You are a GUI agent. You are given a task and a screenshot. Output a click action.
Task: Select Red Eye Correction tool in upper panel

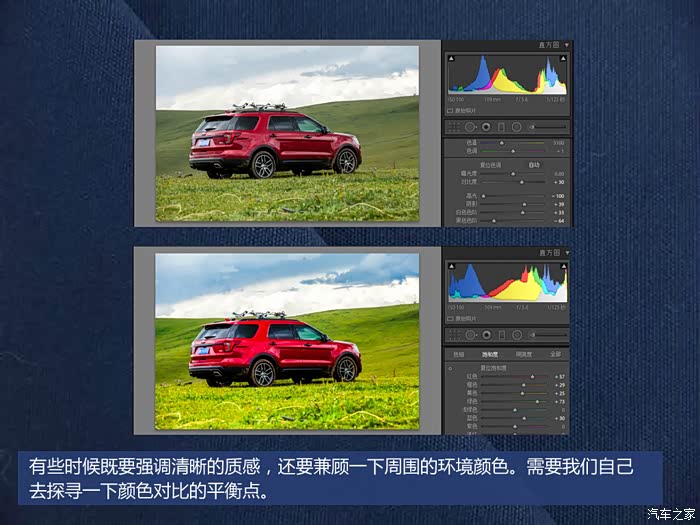click(486, 127)
